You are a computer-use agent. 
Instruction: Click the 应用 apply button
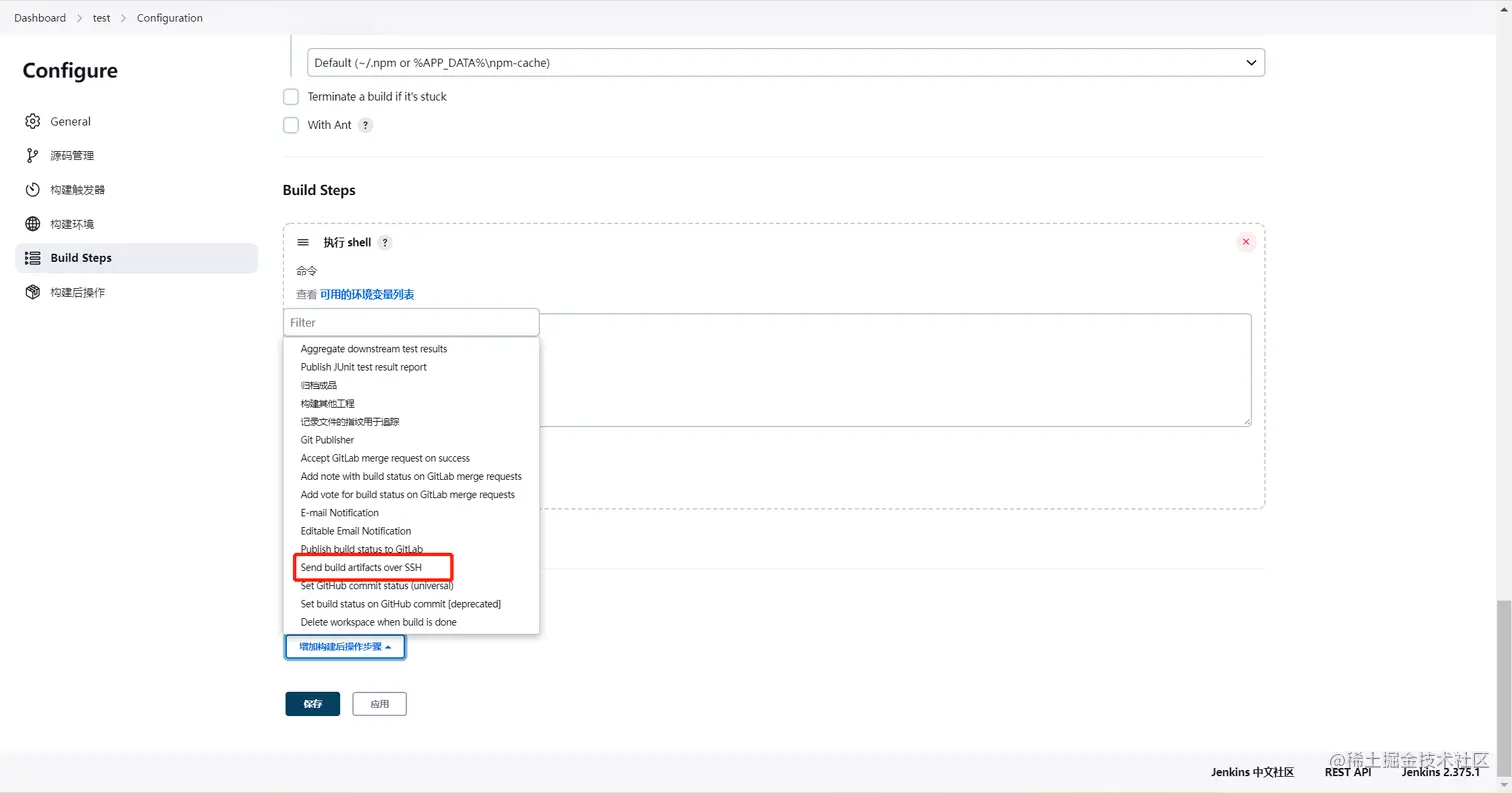pyautogui.click(x=380, y=704)
